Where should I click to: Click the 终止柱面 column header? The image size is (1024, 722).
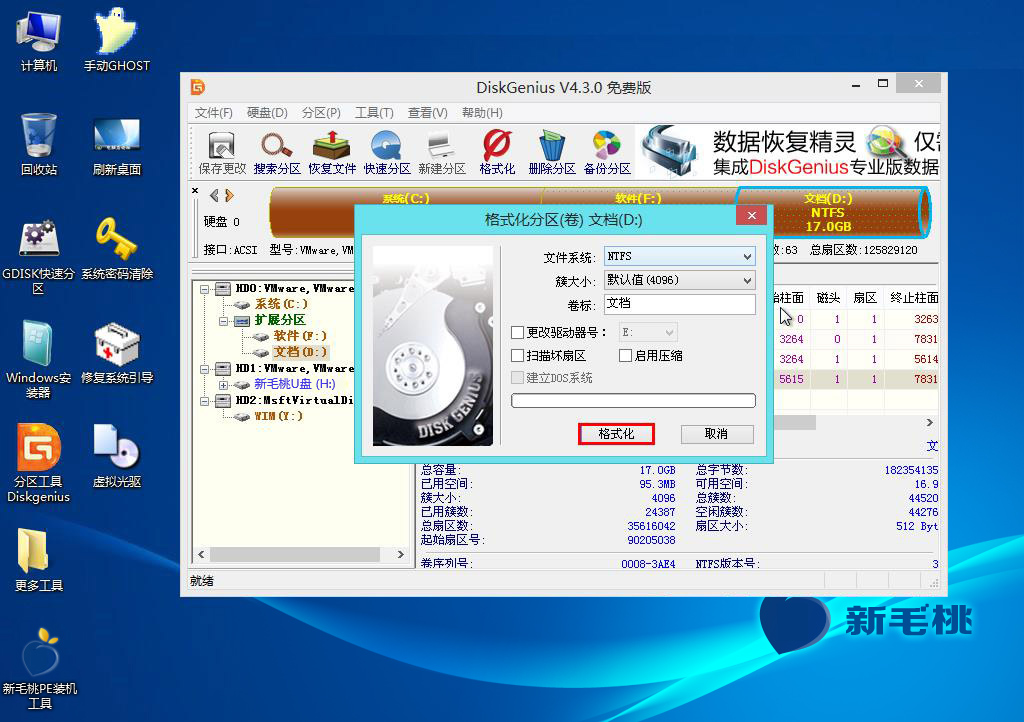coord(913,298)
